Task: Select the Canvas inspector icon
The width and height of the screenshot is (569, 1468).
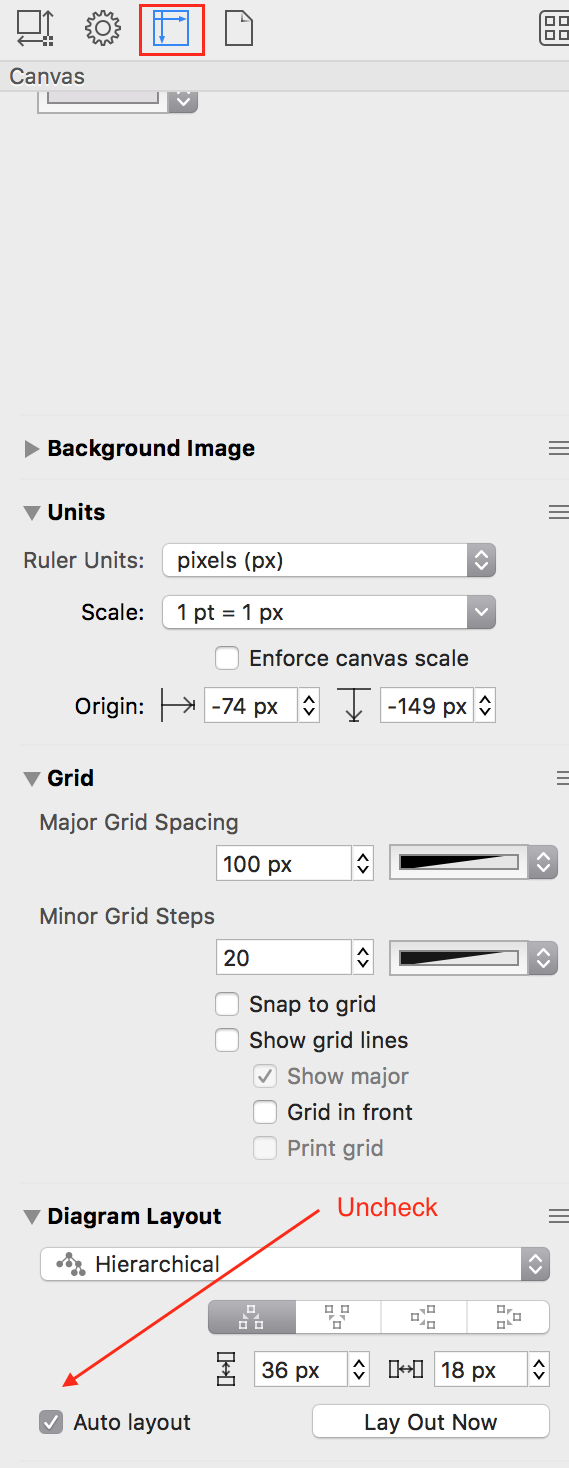Action: [x=171, y=29]
